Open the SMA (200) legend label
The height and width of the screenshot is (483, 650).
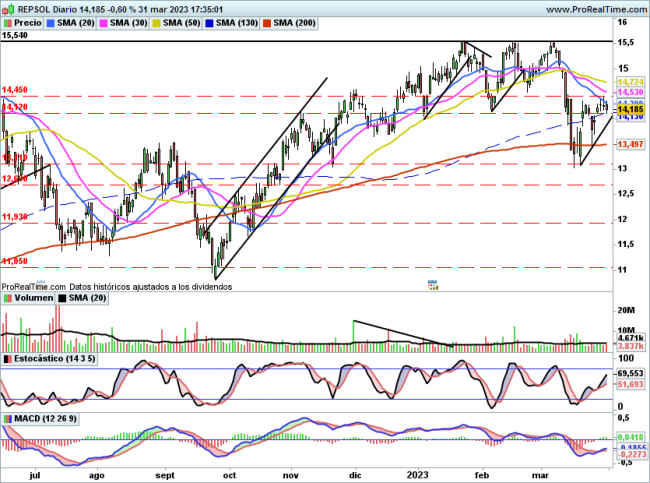tap(294, 23)
